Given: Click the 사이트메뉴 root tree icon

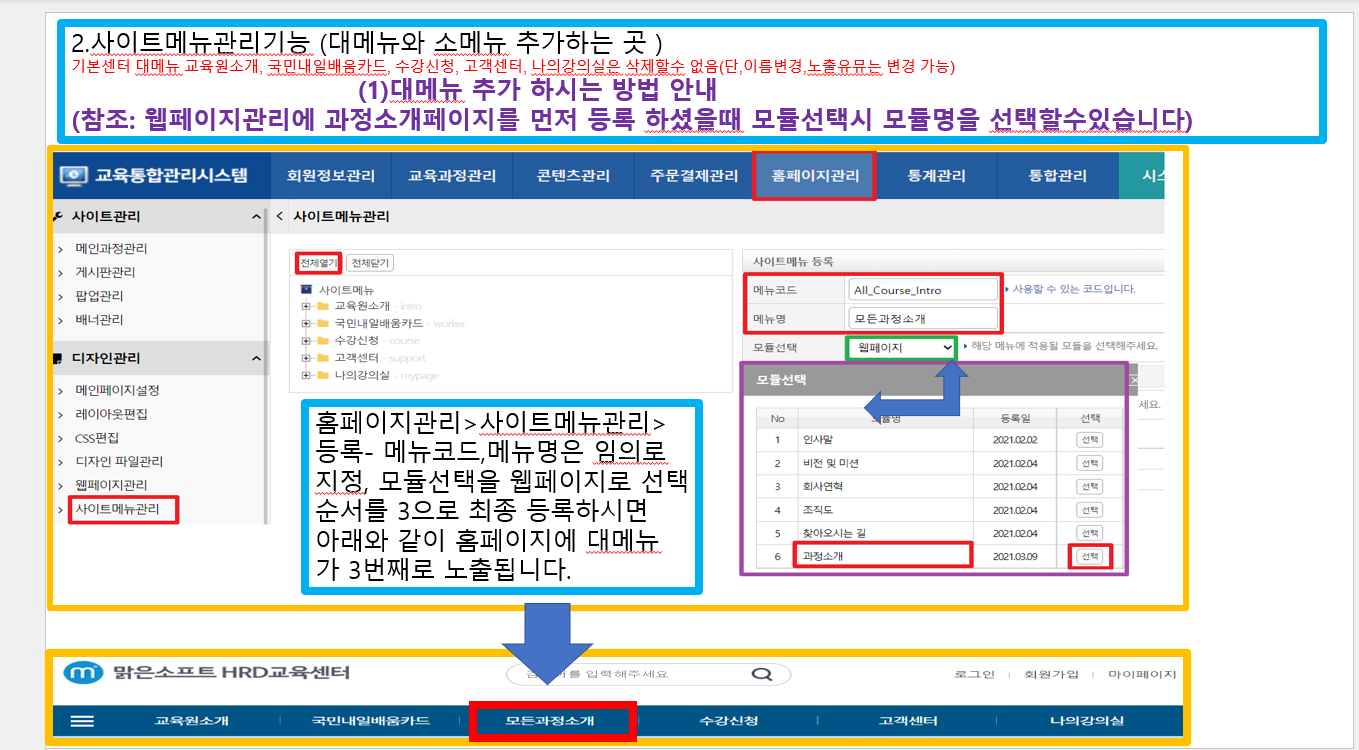Looking at the screenshot, I should pos(307,289).
